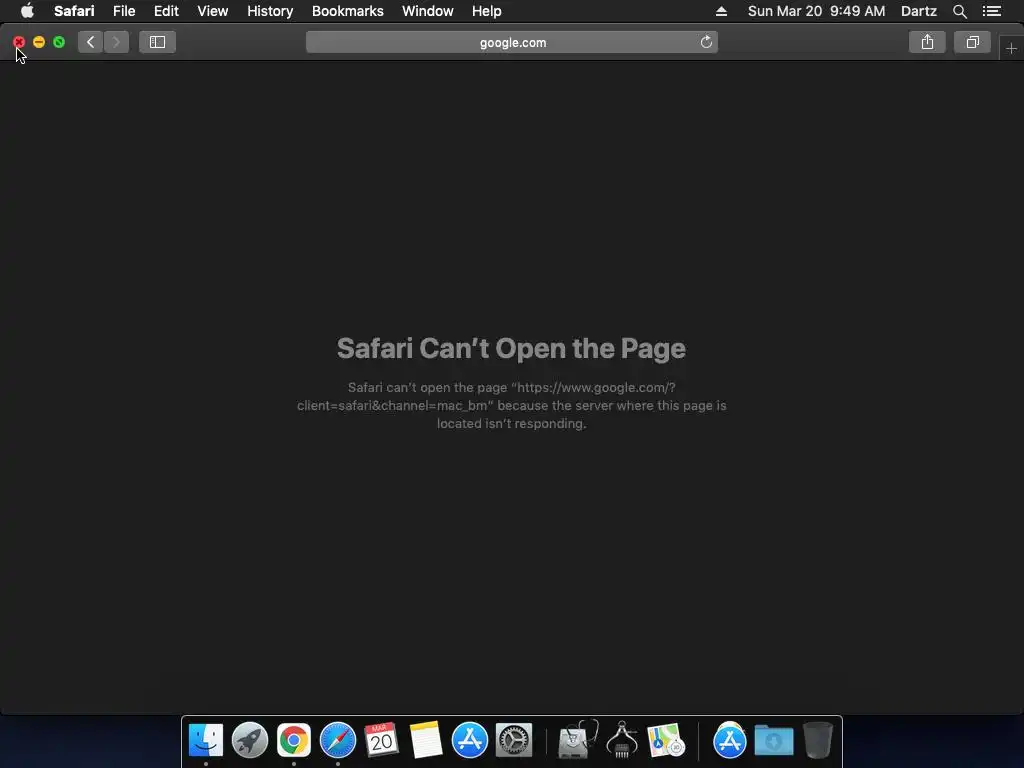Screen dimensions: 1024x768
Task: Open the Downloads folder in Dock
Action: 774,741
